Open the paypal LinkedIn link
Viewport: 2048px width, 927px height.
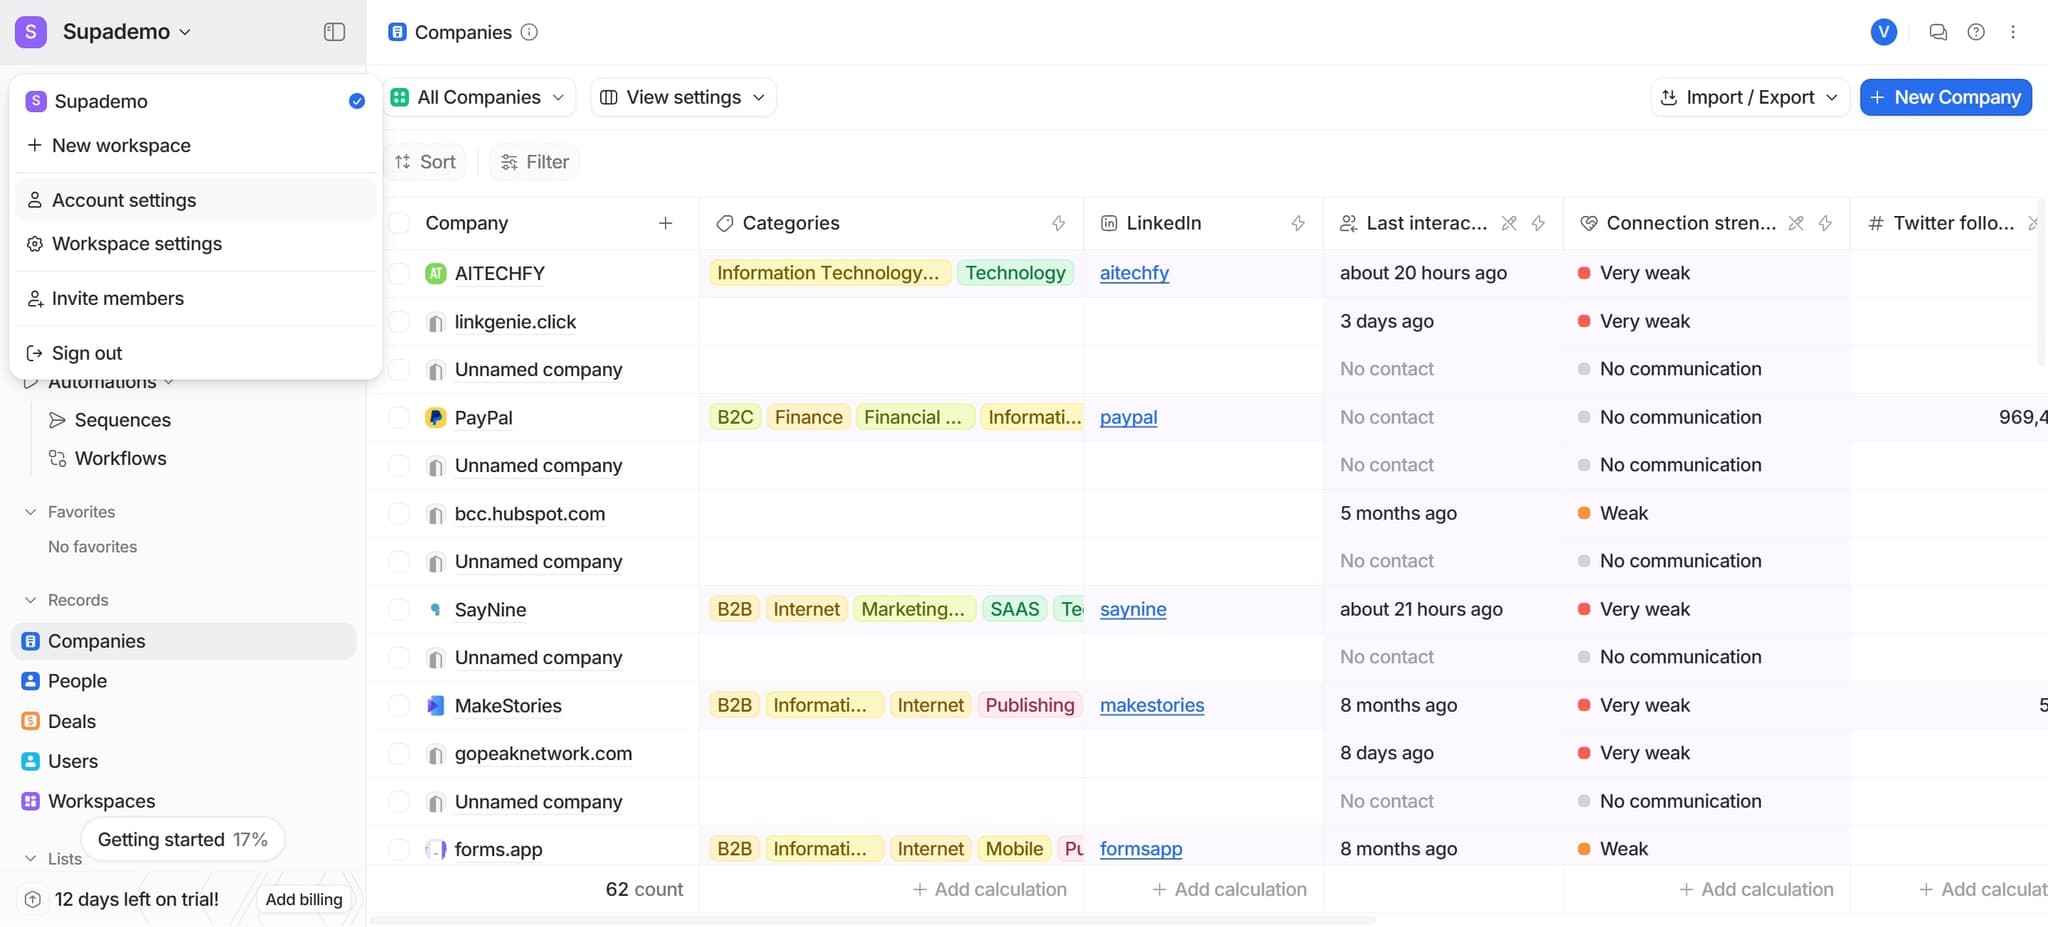[1128, 417]
